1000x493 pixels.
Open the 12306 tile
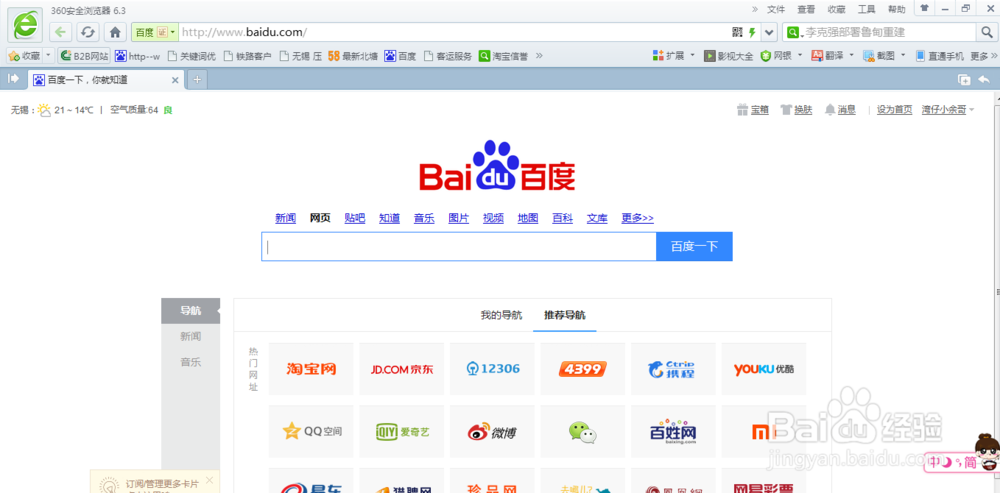[x=492, y=369]
